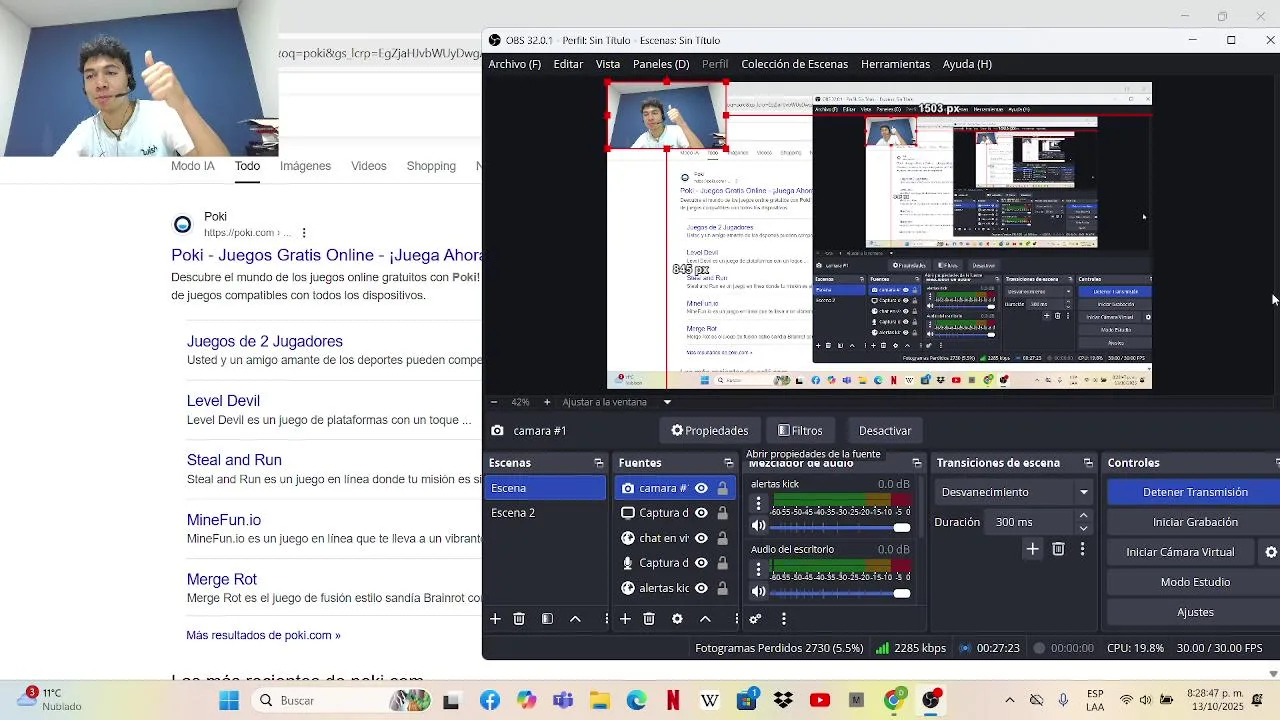Open Archivo (F) menu
The width and height of the screenshot is (1280, 720).
coord(514,64)
